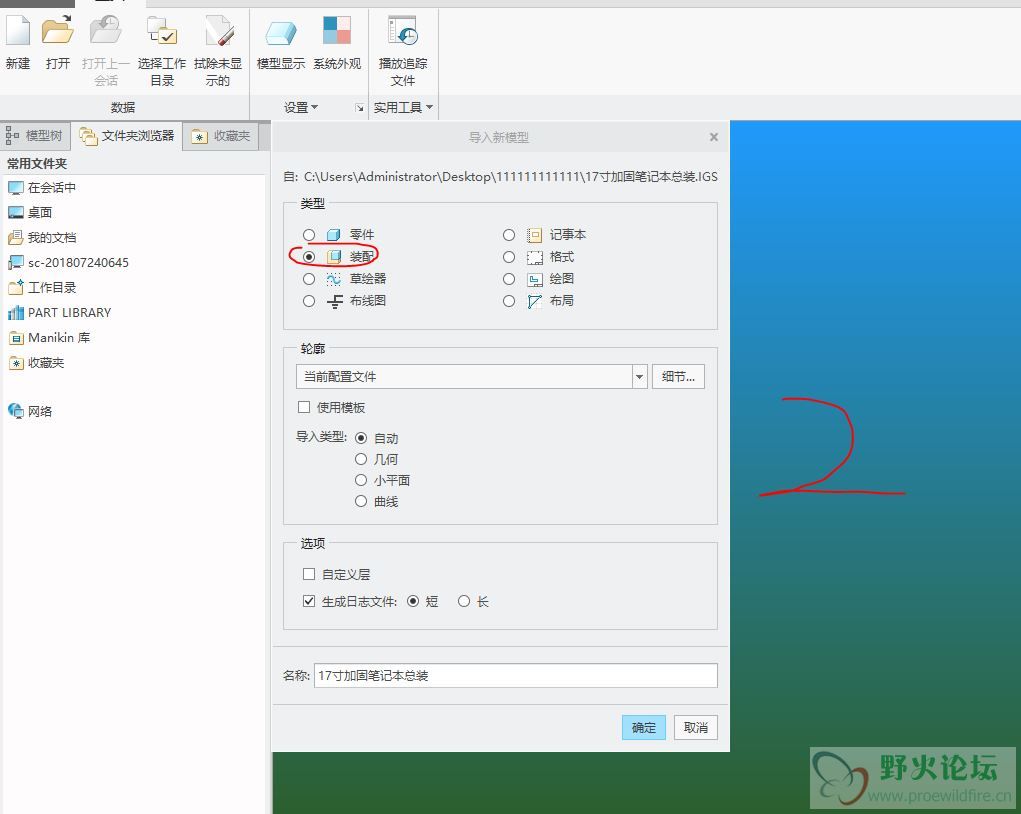Screen dimensions: 1021x814
Task: Choose 小平面 import type
Action: point(361,480)
